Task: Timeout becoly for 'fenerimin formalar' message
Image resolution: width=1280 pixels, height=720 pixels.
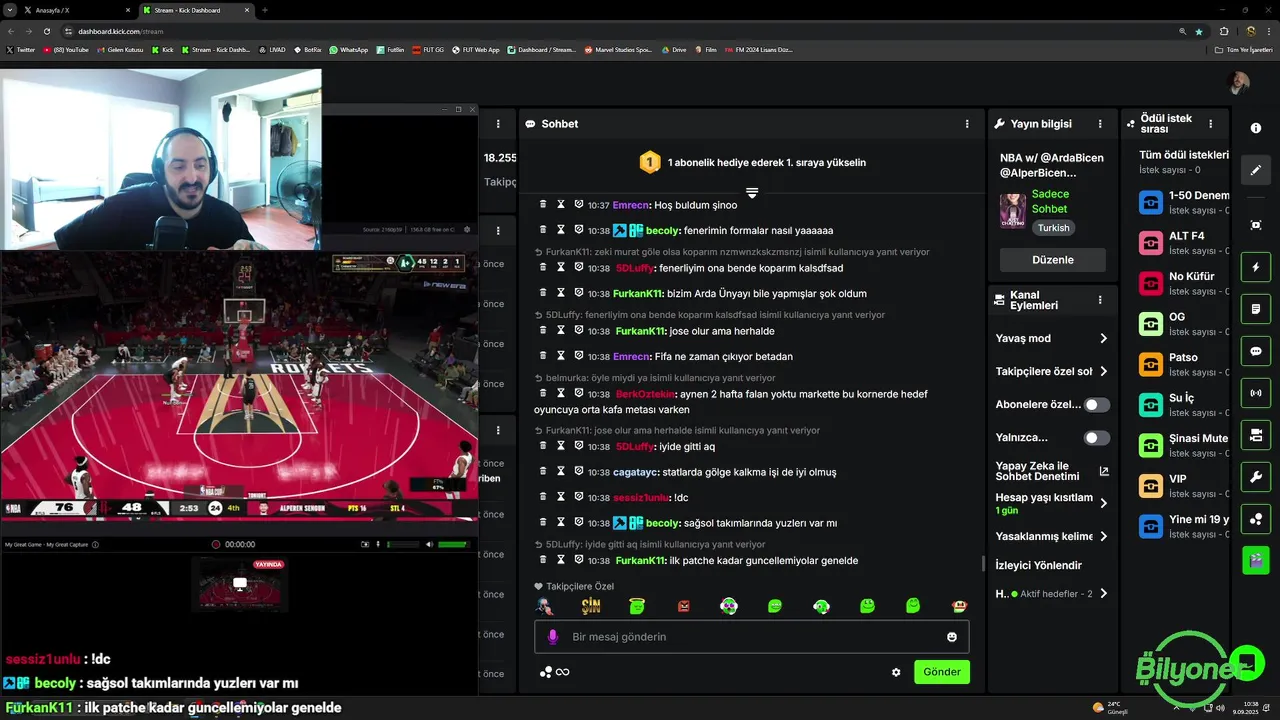Action: 561,230
